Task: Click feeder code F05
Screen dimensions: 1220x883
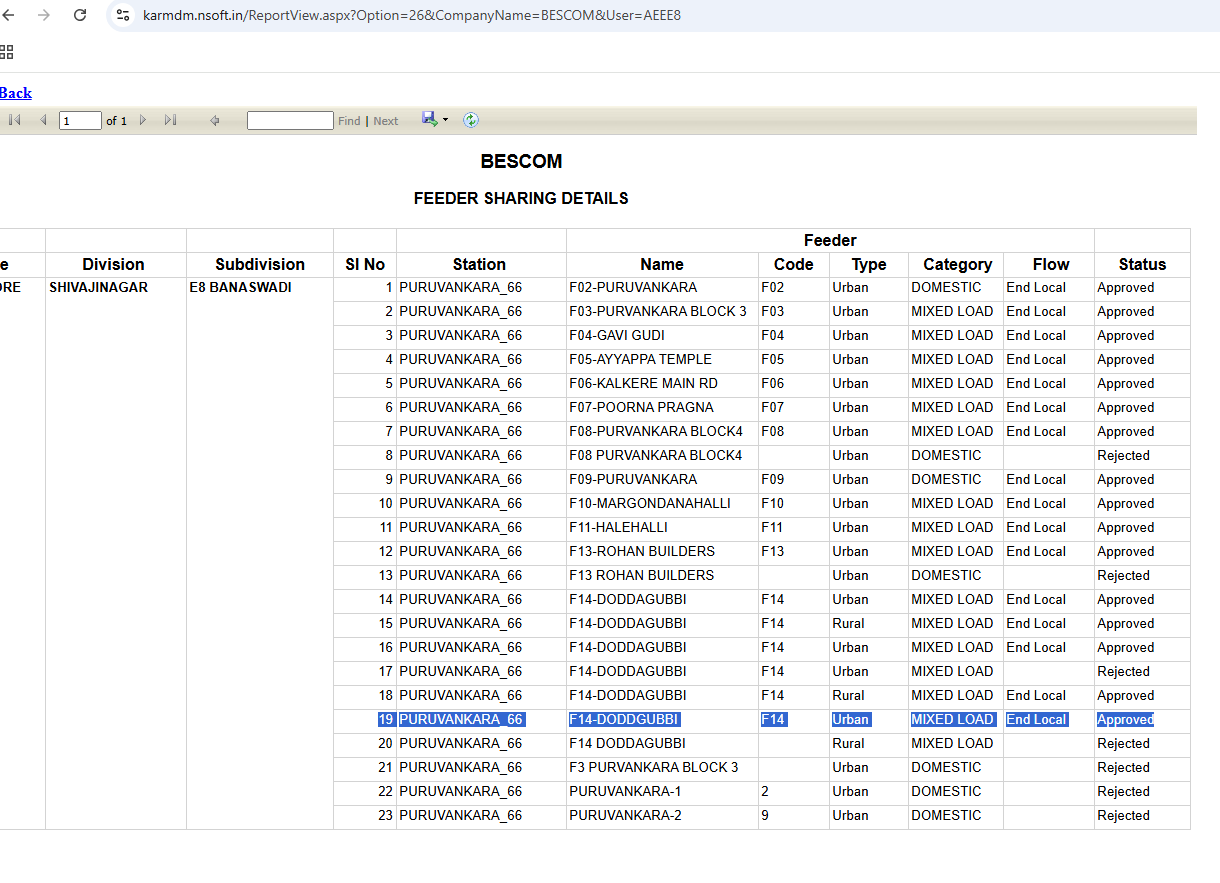Action: 773,360
